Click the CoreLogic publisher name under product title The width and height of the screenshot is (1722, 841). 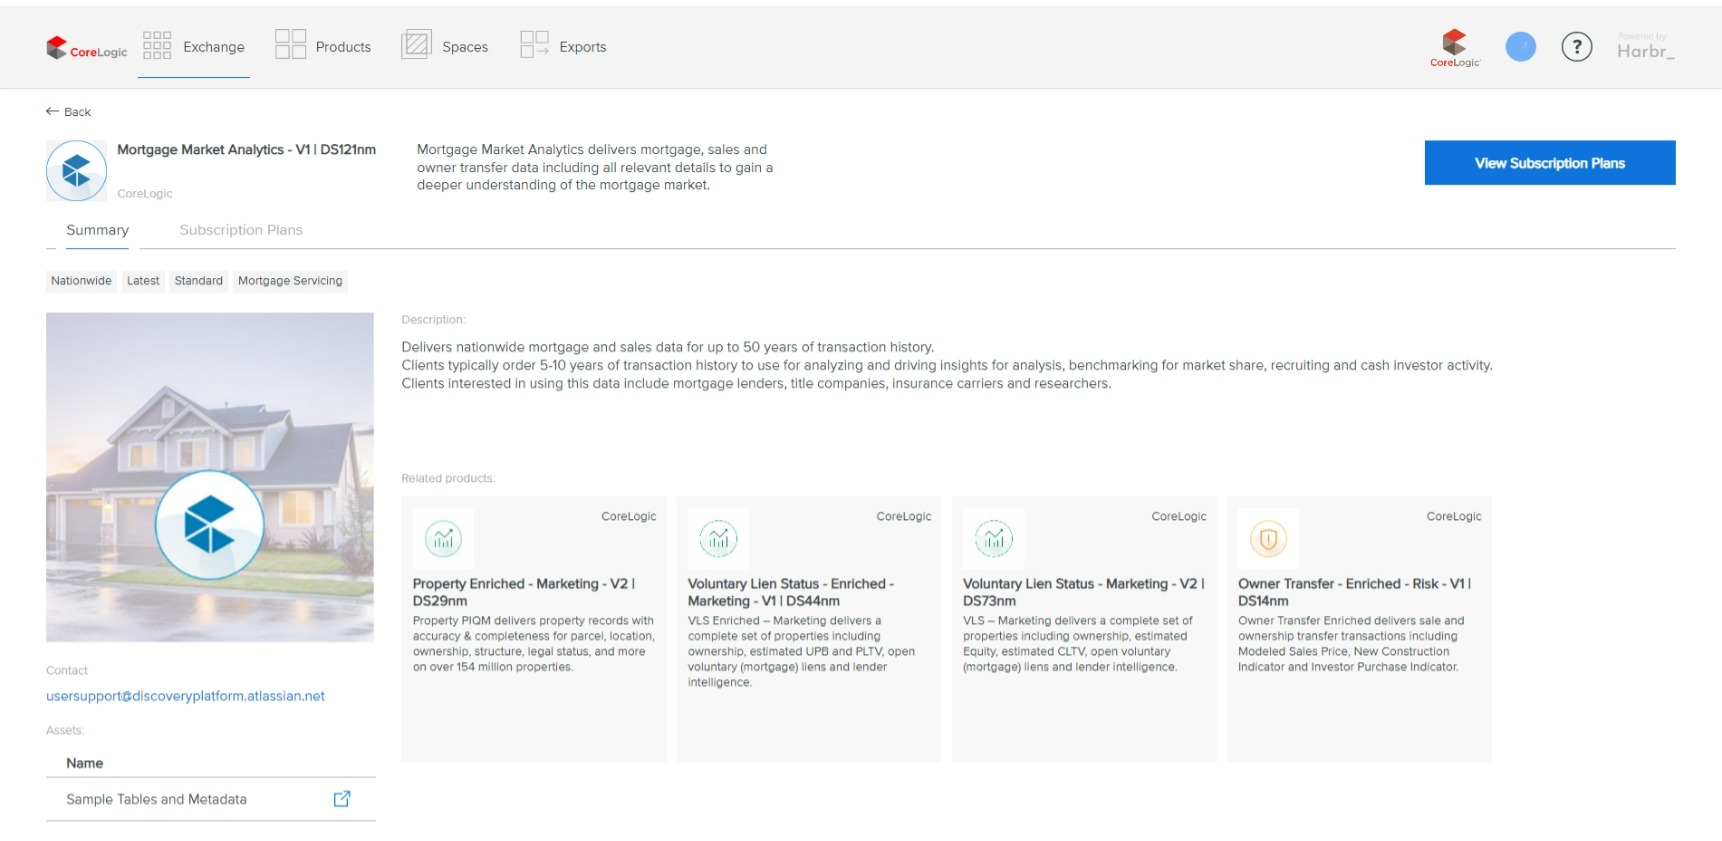[145, 194]
